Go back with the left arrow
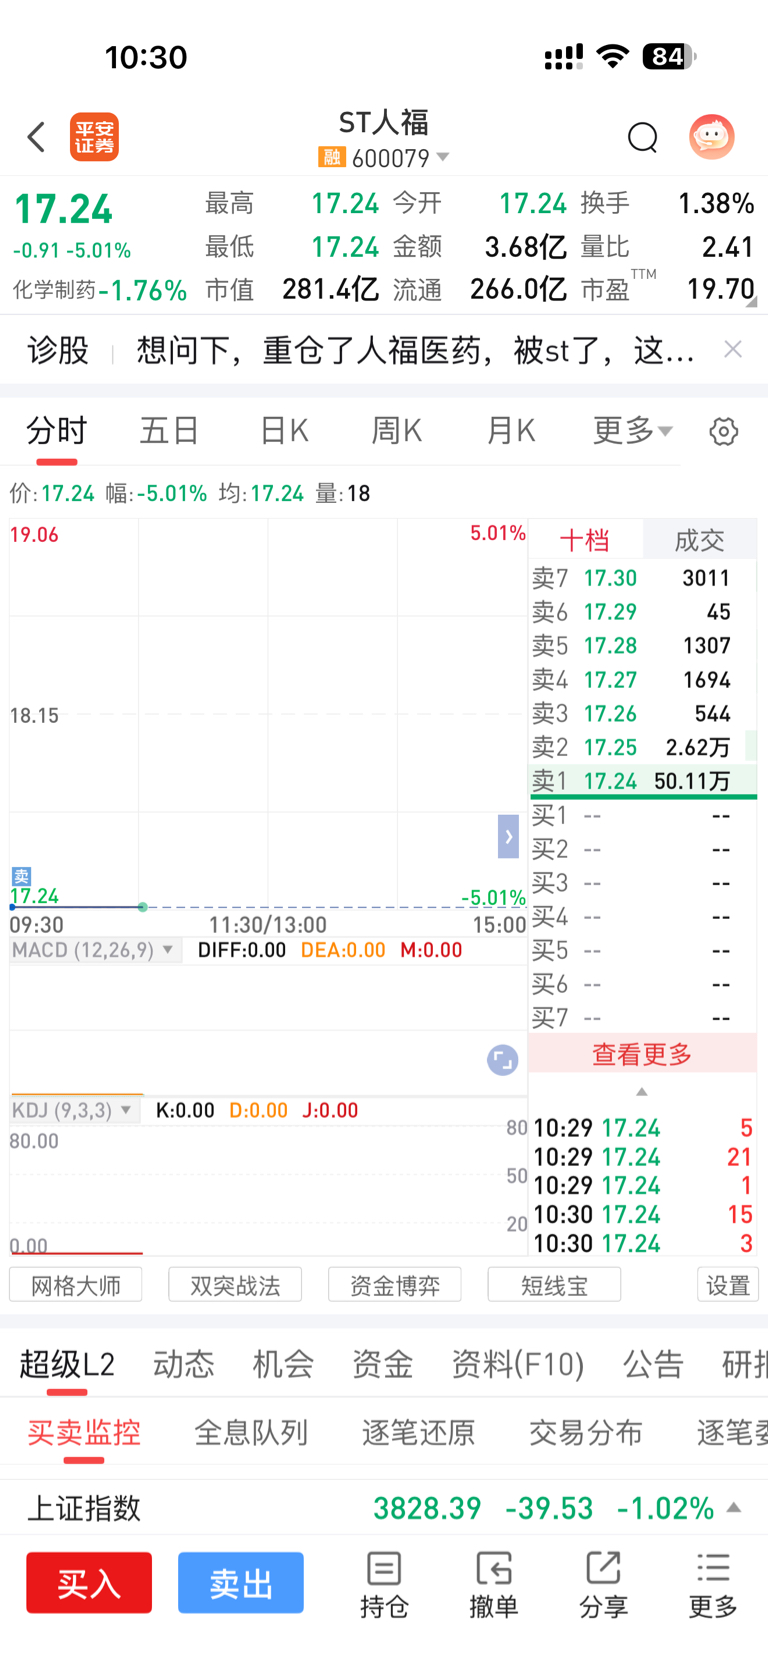 [36, 137]
